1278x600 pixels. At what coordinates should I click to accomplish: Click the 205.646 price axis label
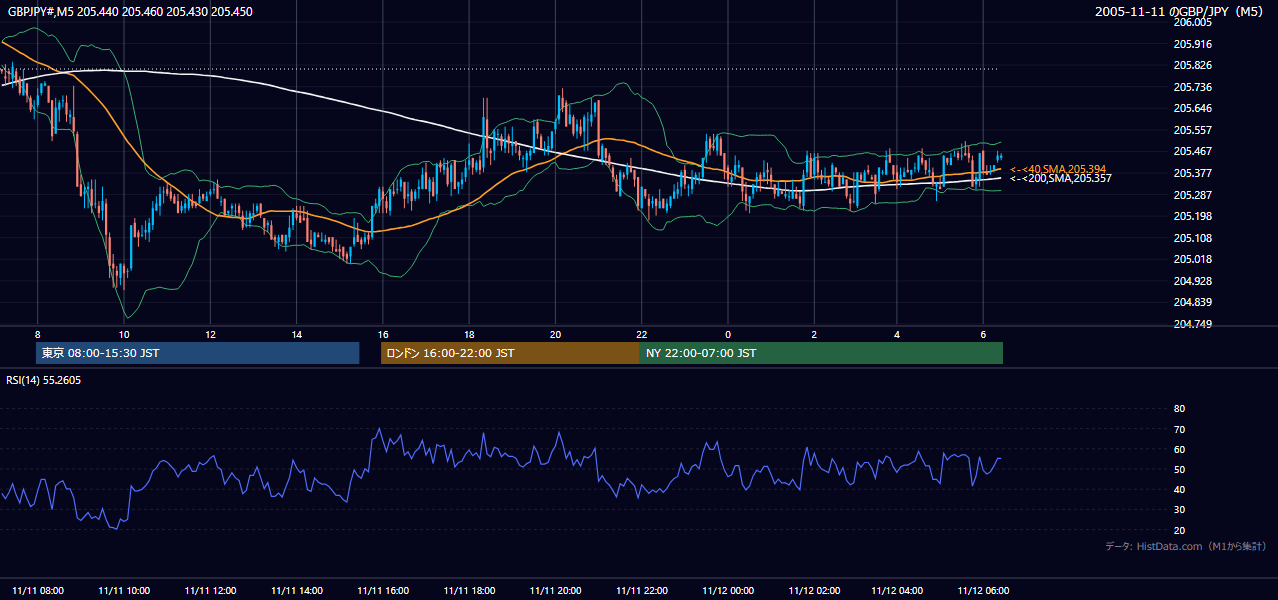[x=1192, y=108]
